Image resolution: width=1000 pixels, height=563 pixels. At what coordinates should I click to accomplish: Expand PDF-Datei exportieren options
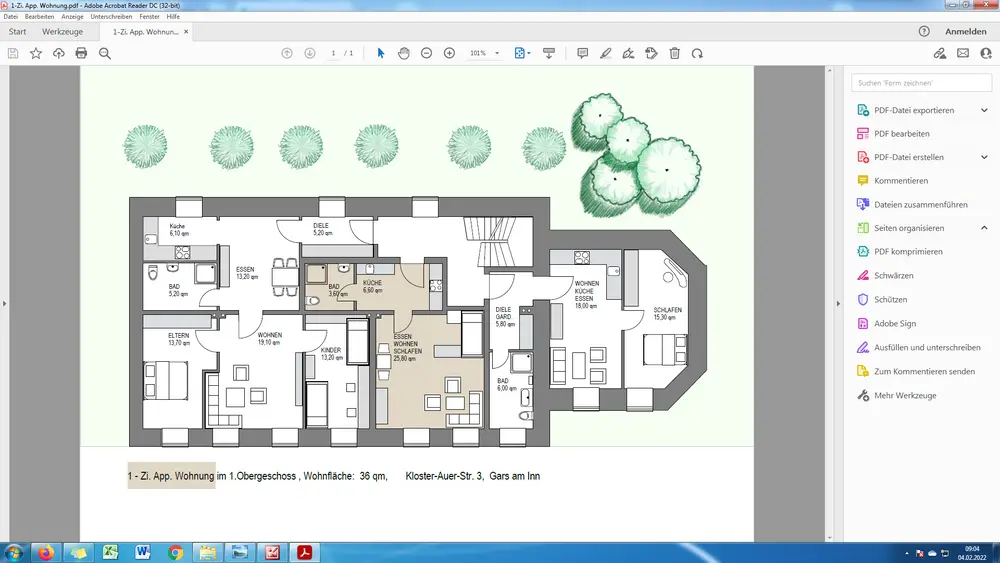984,110
